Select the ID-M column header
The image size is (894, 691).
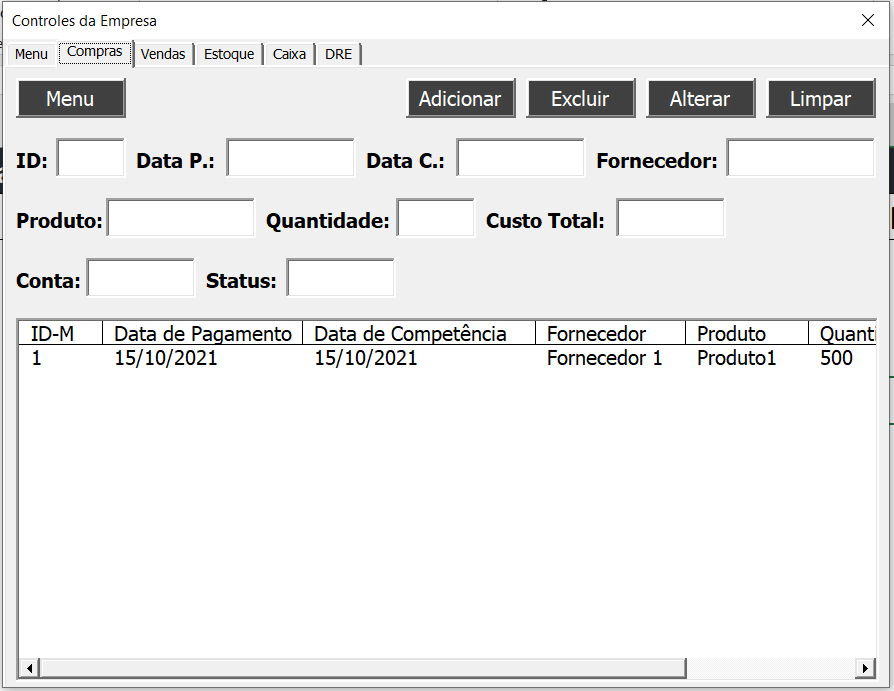coord(60,334)
